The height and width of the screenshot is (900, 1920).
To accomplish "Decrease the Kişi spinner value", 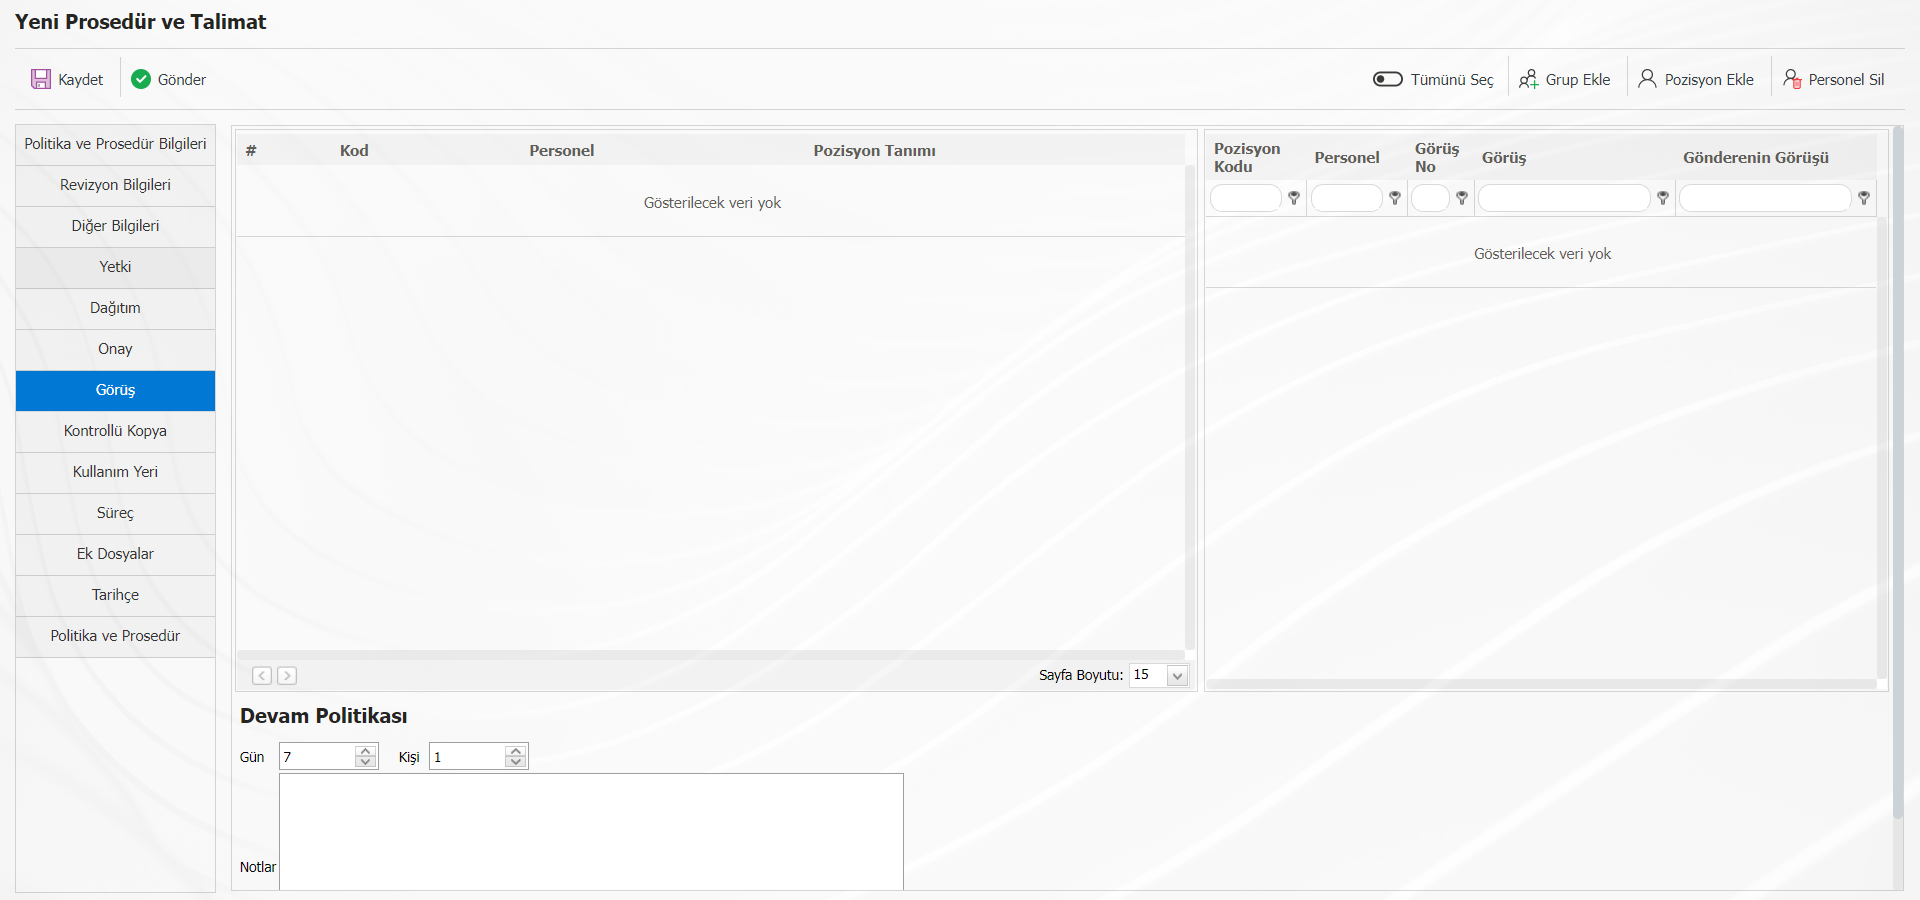I will click(516, 762).
